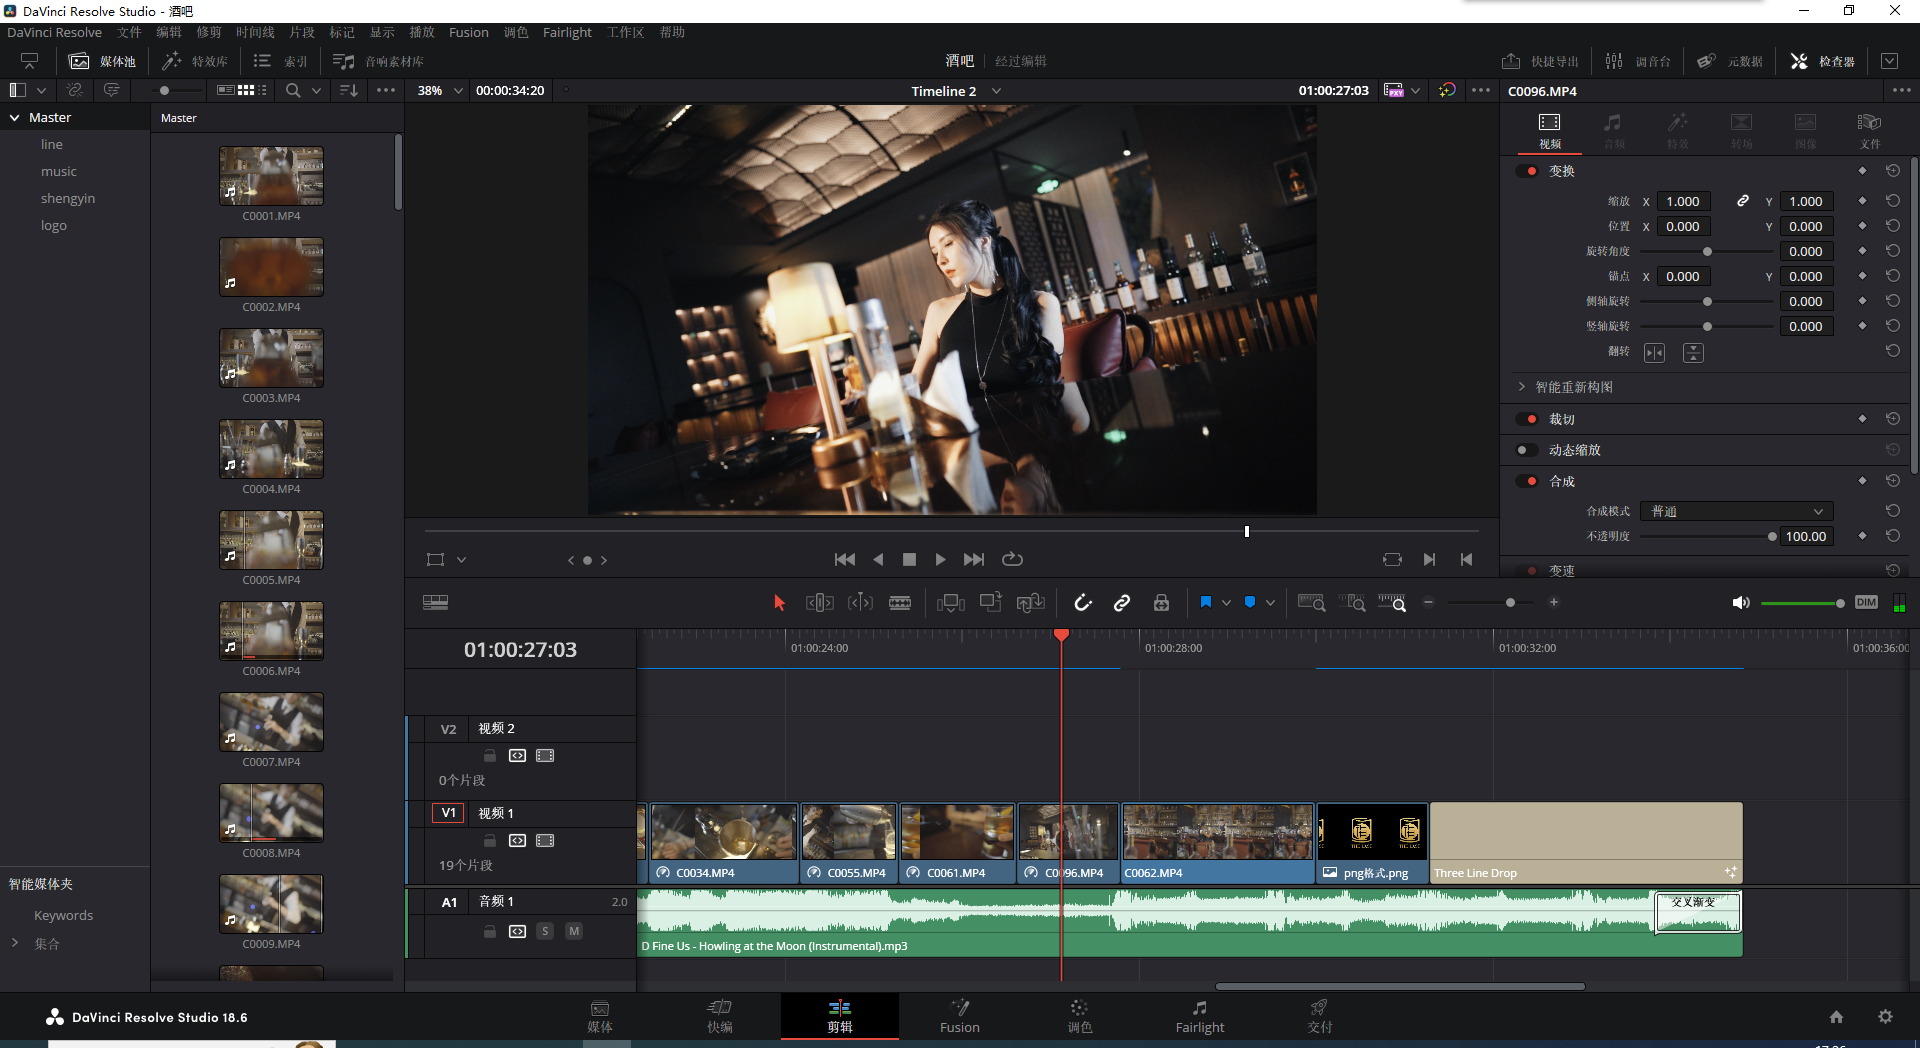Play timeline in reverse
The width and height of the screenshot is (1920, 1048).
pos(878,560)
